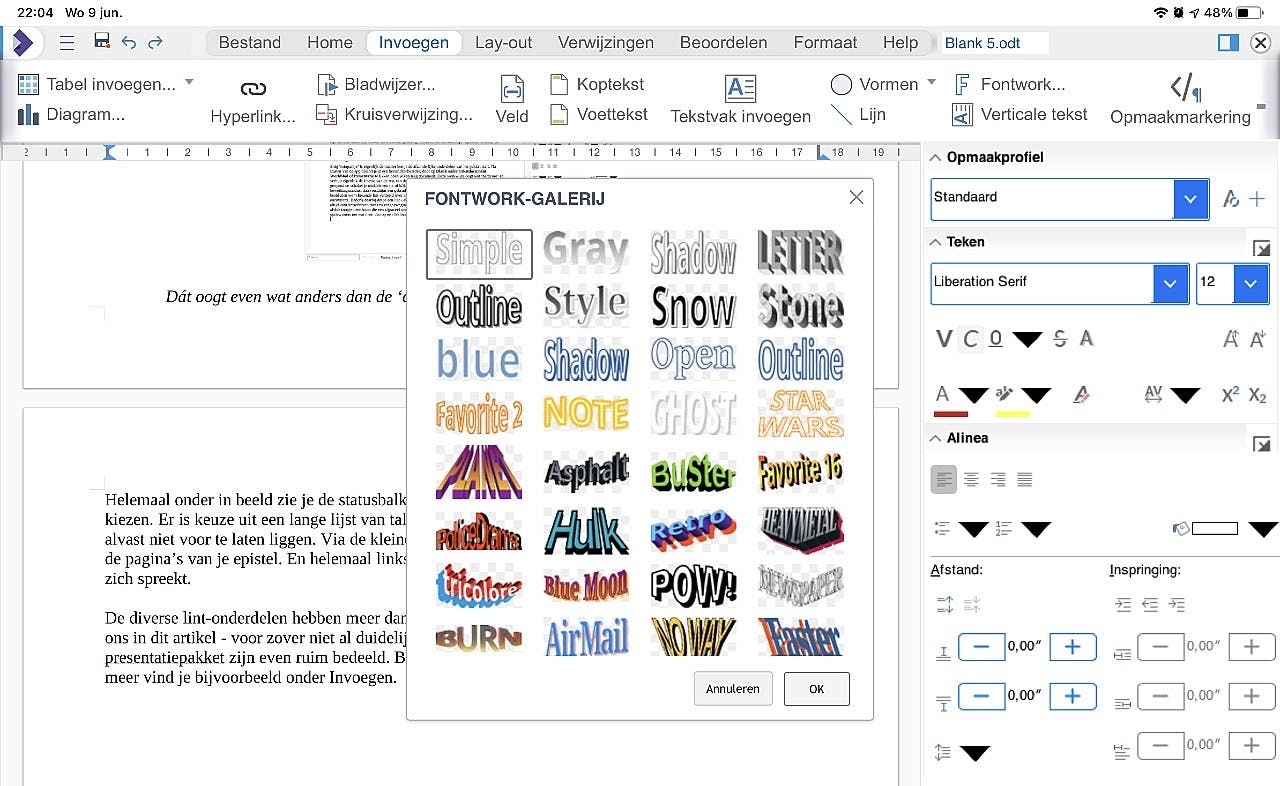
Task: Clear direct formatting with the eraser icon
Action: coord(1080,395)
